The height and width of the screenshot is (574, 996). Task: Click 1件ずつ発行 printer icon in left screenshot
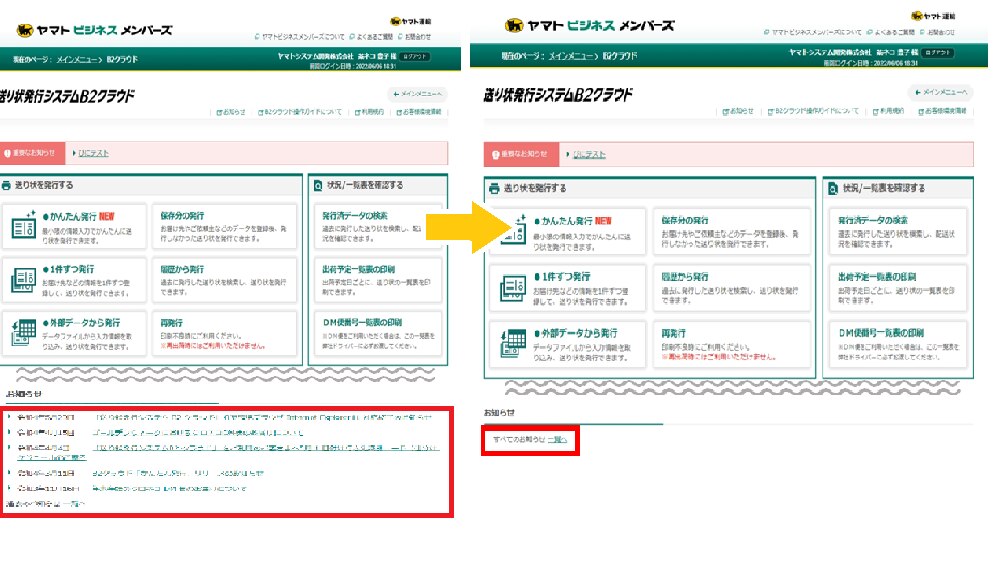(24, 279)
